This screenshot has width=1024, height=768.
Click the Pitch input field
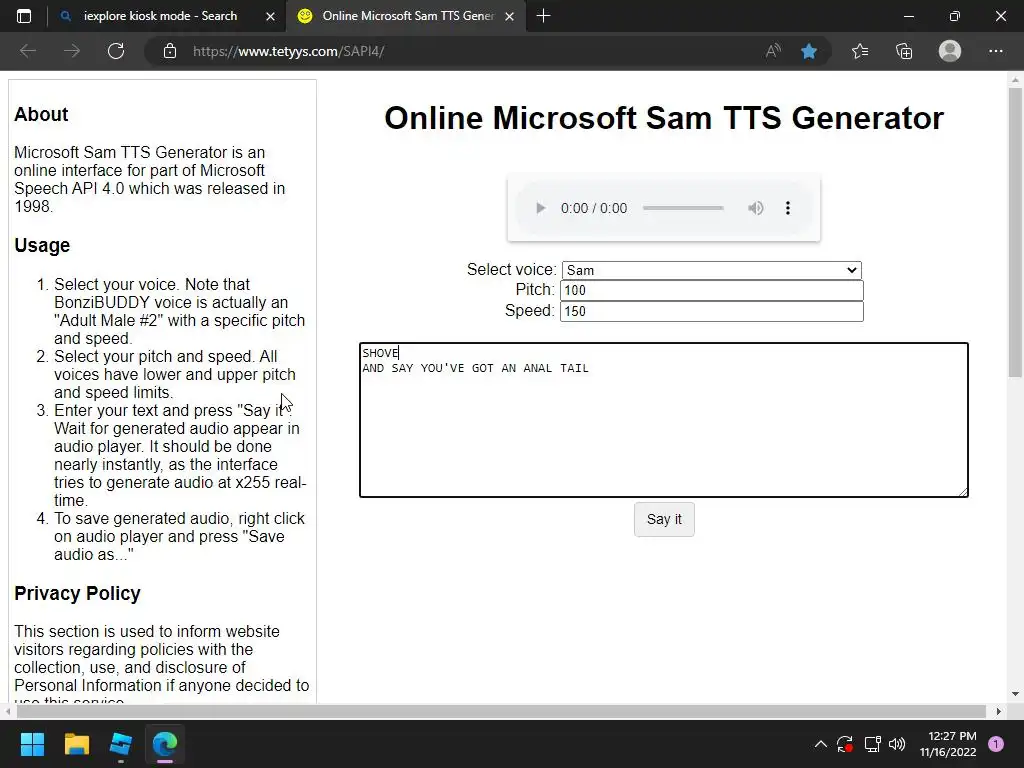click(x=712, y=291)
